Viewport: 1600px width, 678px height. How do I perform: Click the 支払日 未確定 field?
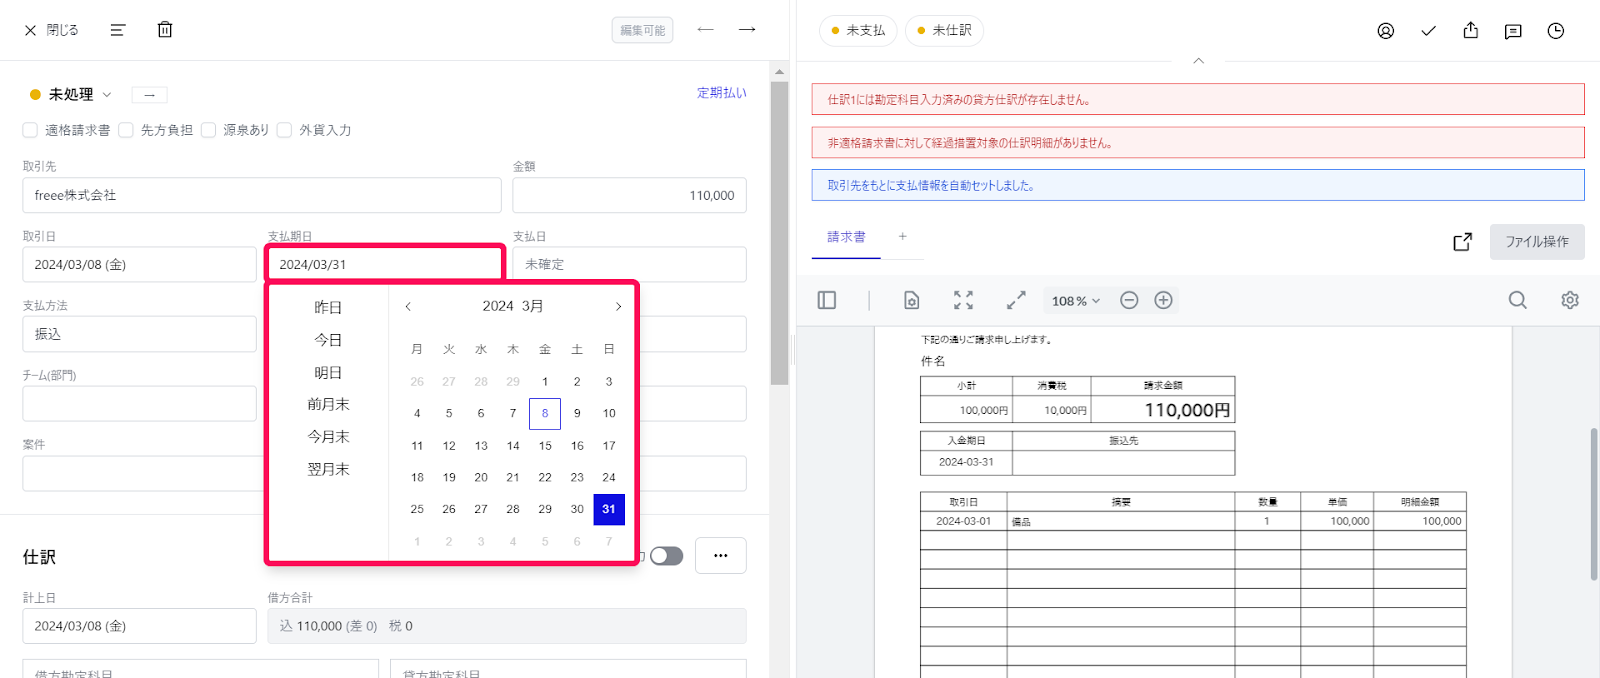click(629, 264)
